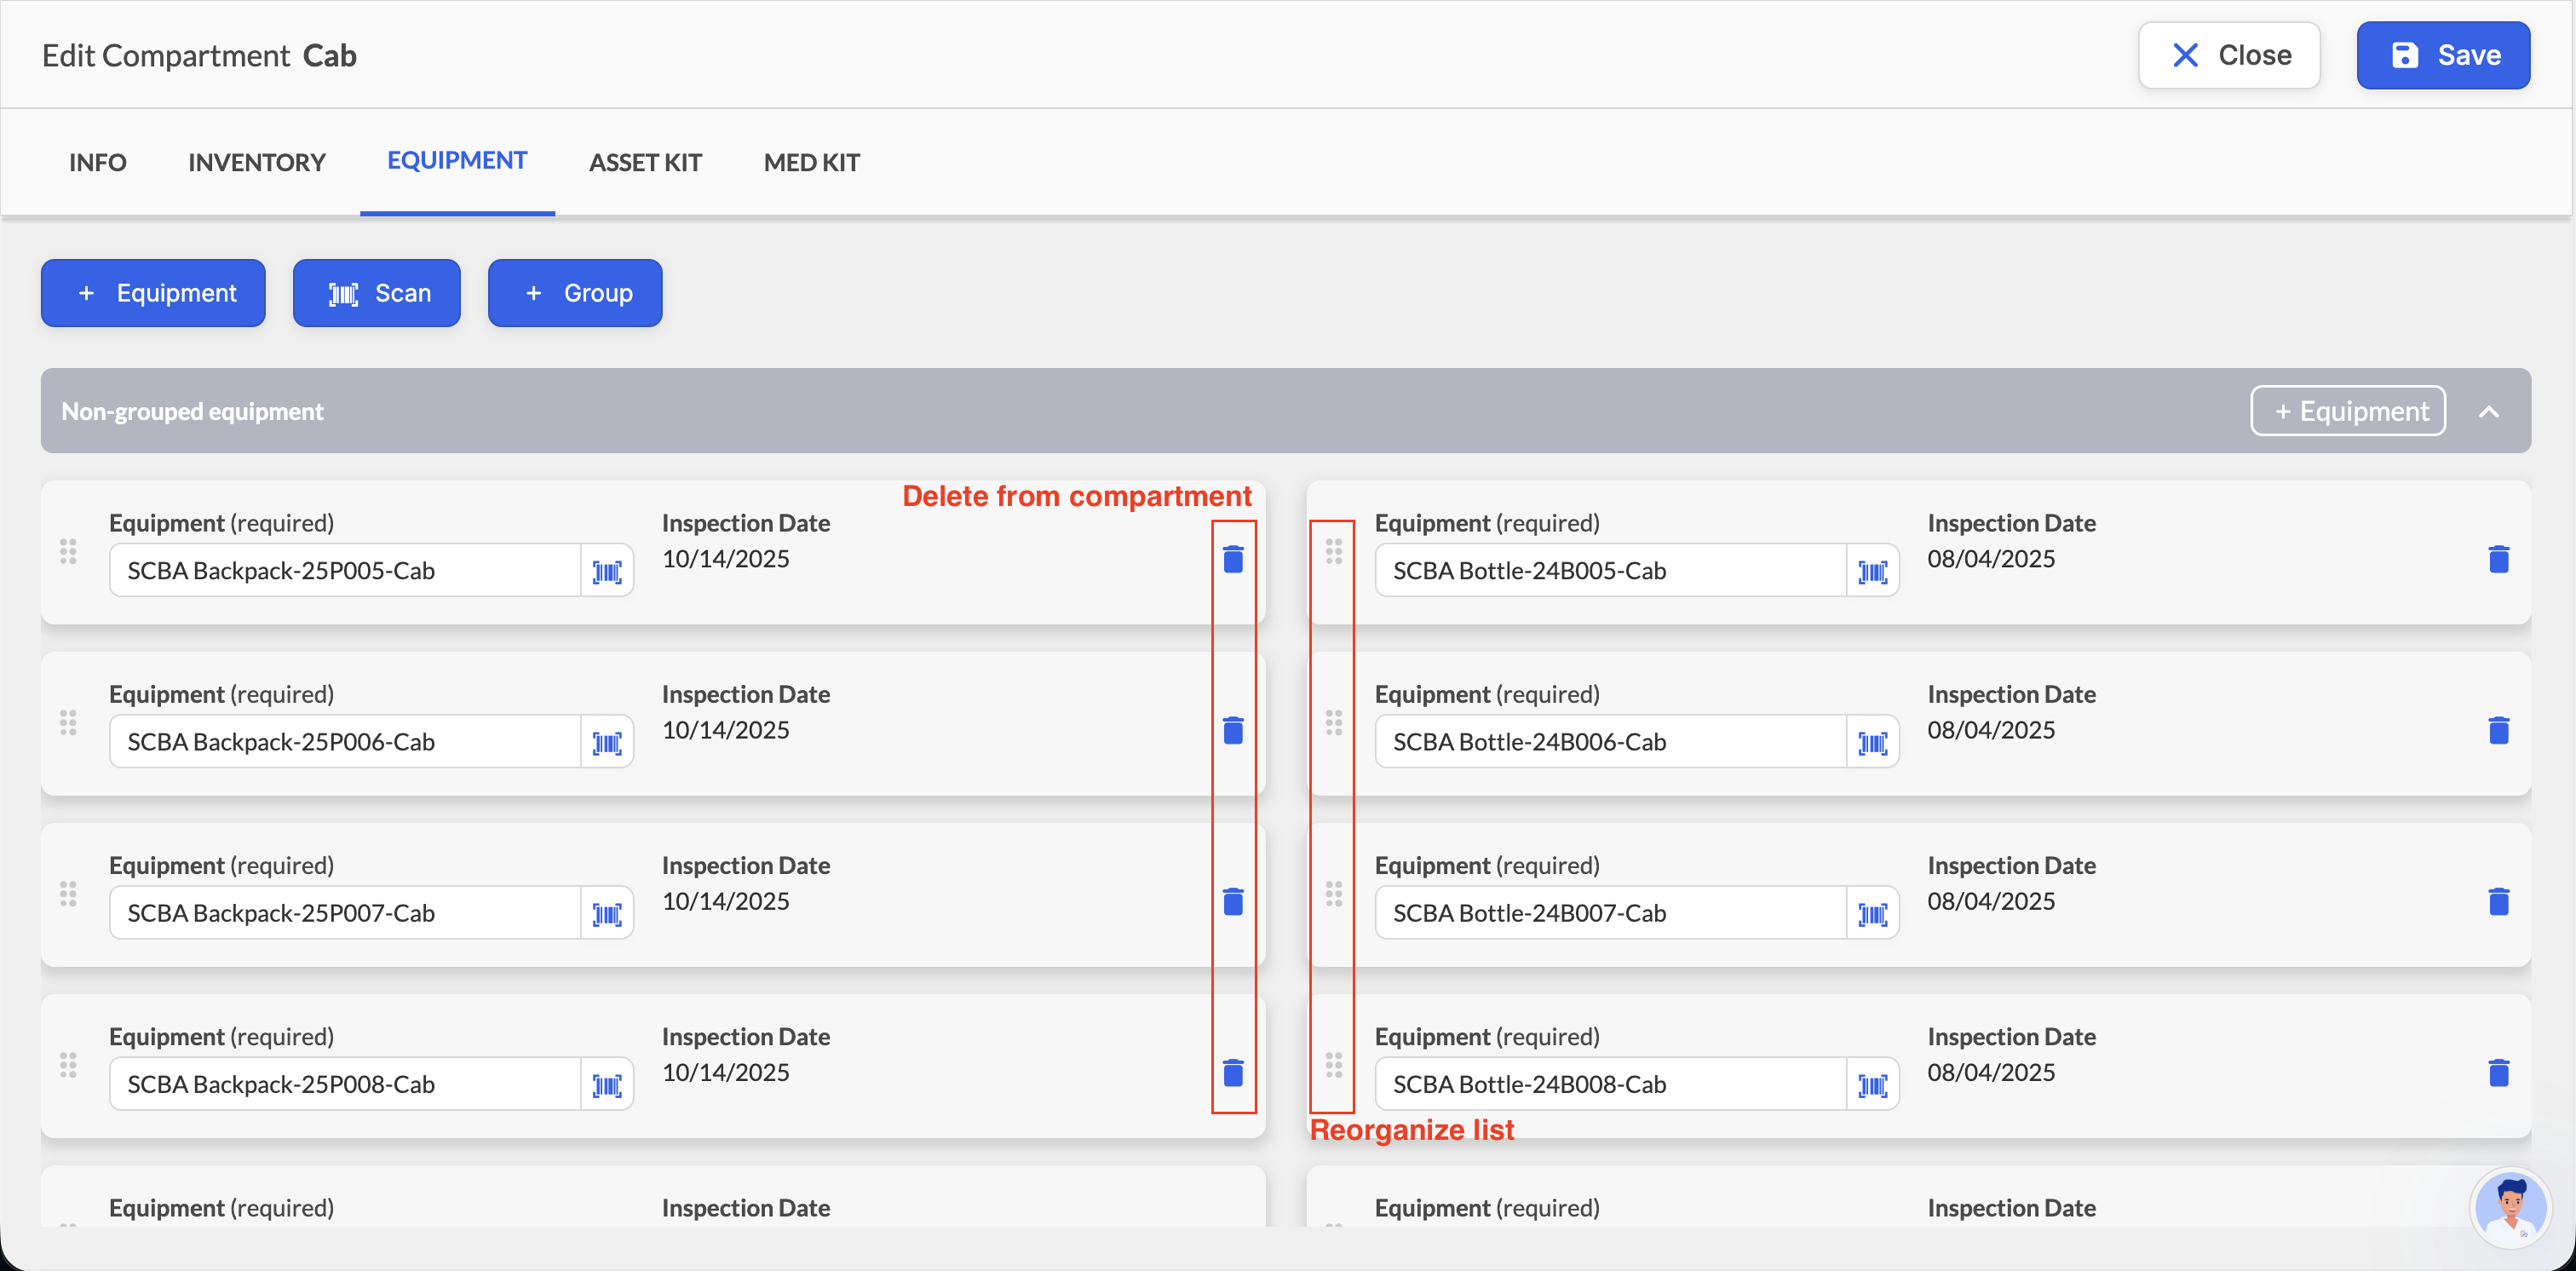Viewport: 2576px width, 1271px height.
Task: Scan barcode for SCBA Backpack-25P005-Cab field
Action: coord(607,571)
